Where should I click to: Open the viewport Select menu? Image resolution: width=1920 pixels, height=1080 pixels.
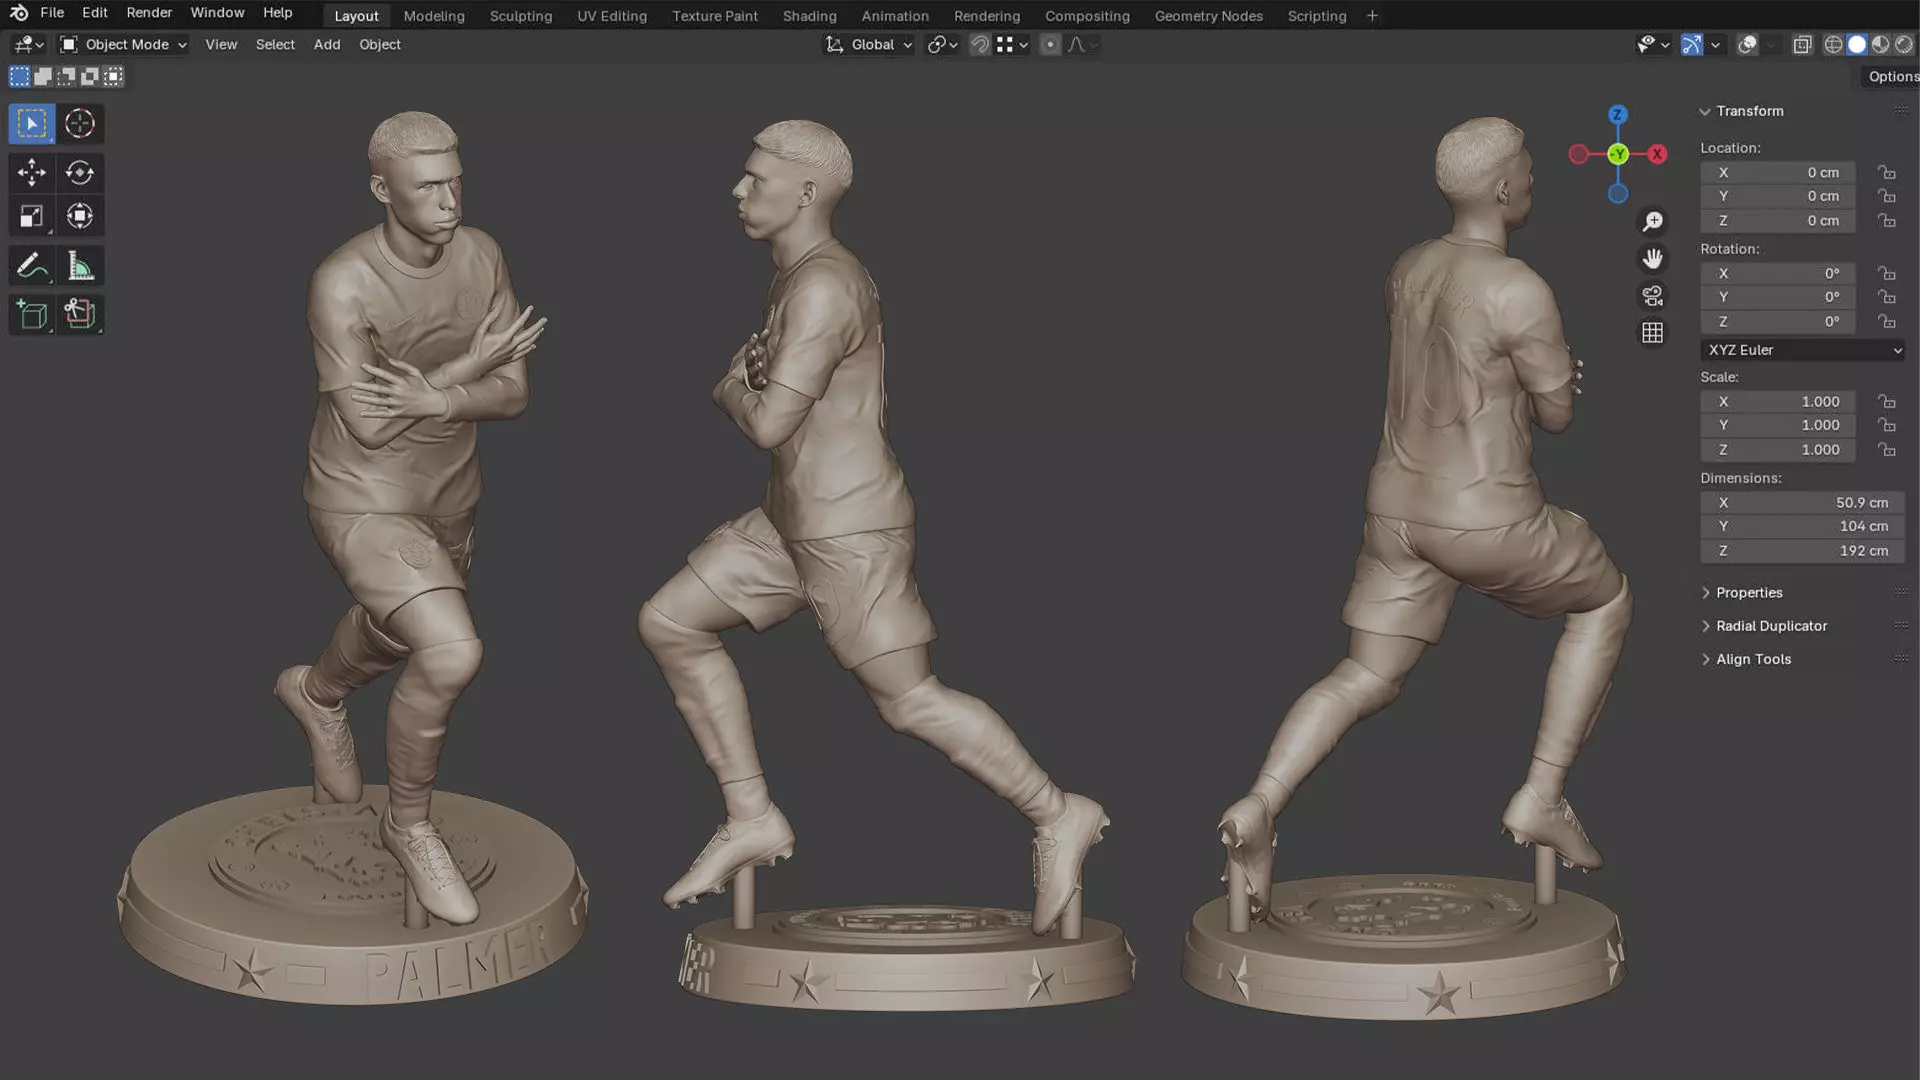275,45
